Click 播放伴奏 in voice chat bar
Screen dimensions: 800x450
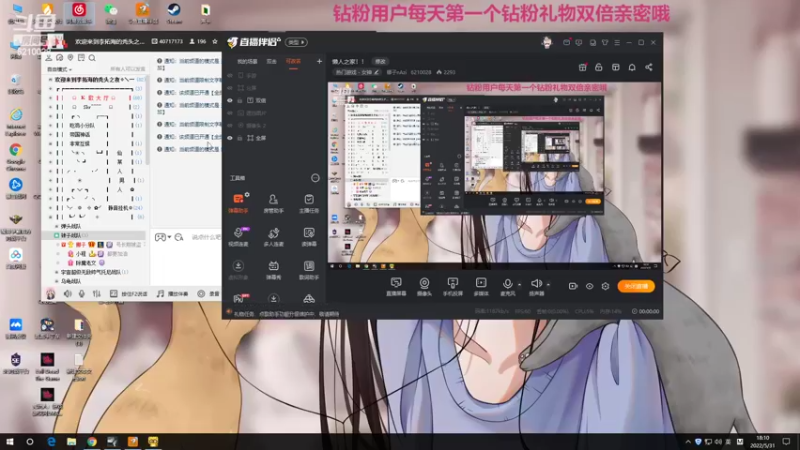click(172, 294)
